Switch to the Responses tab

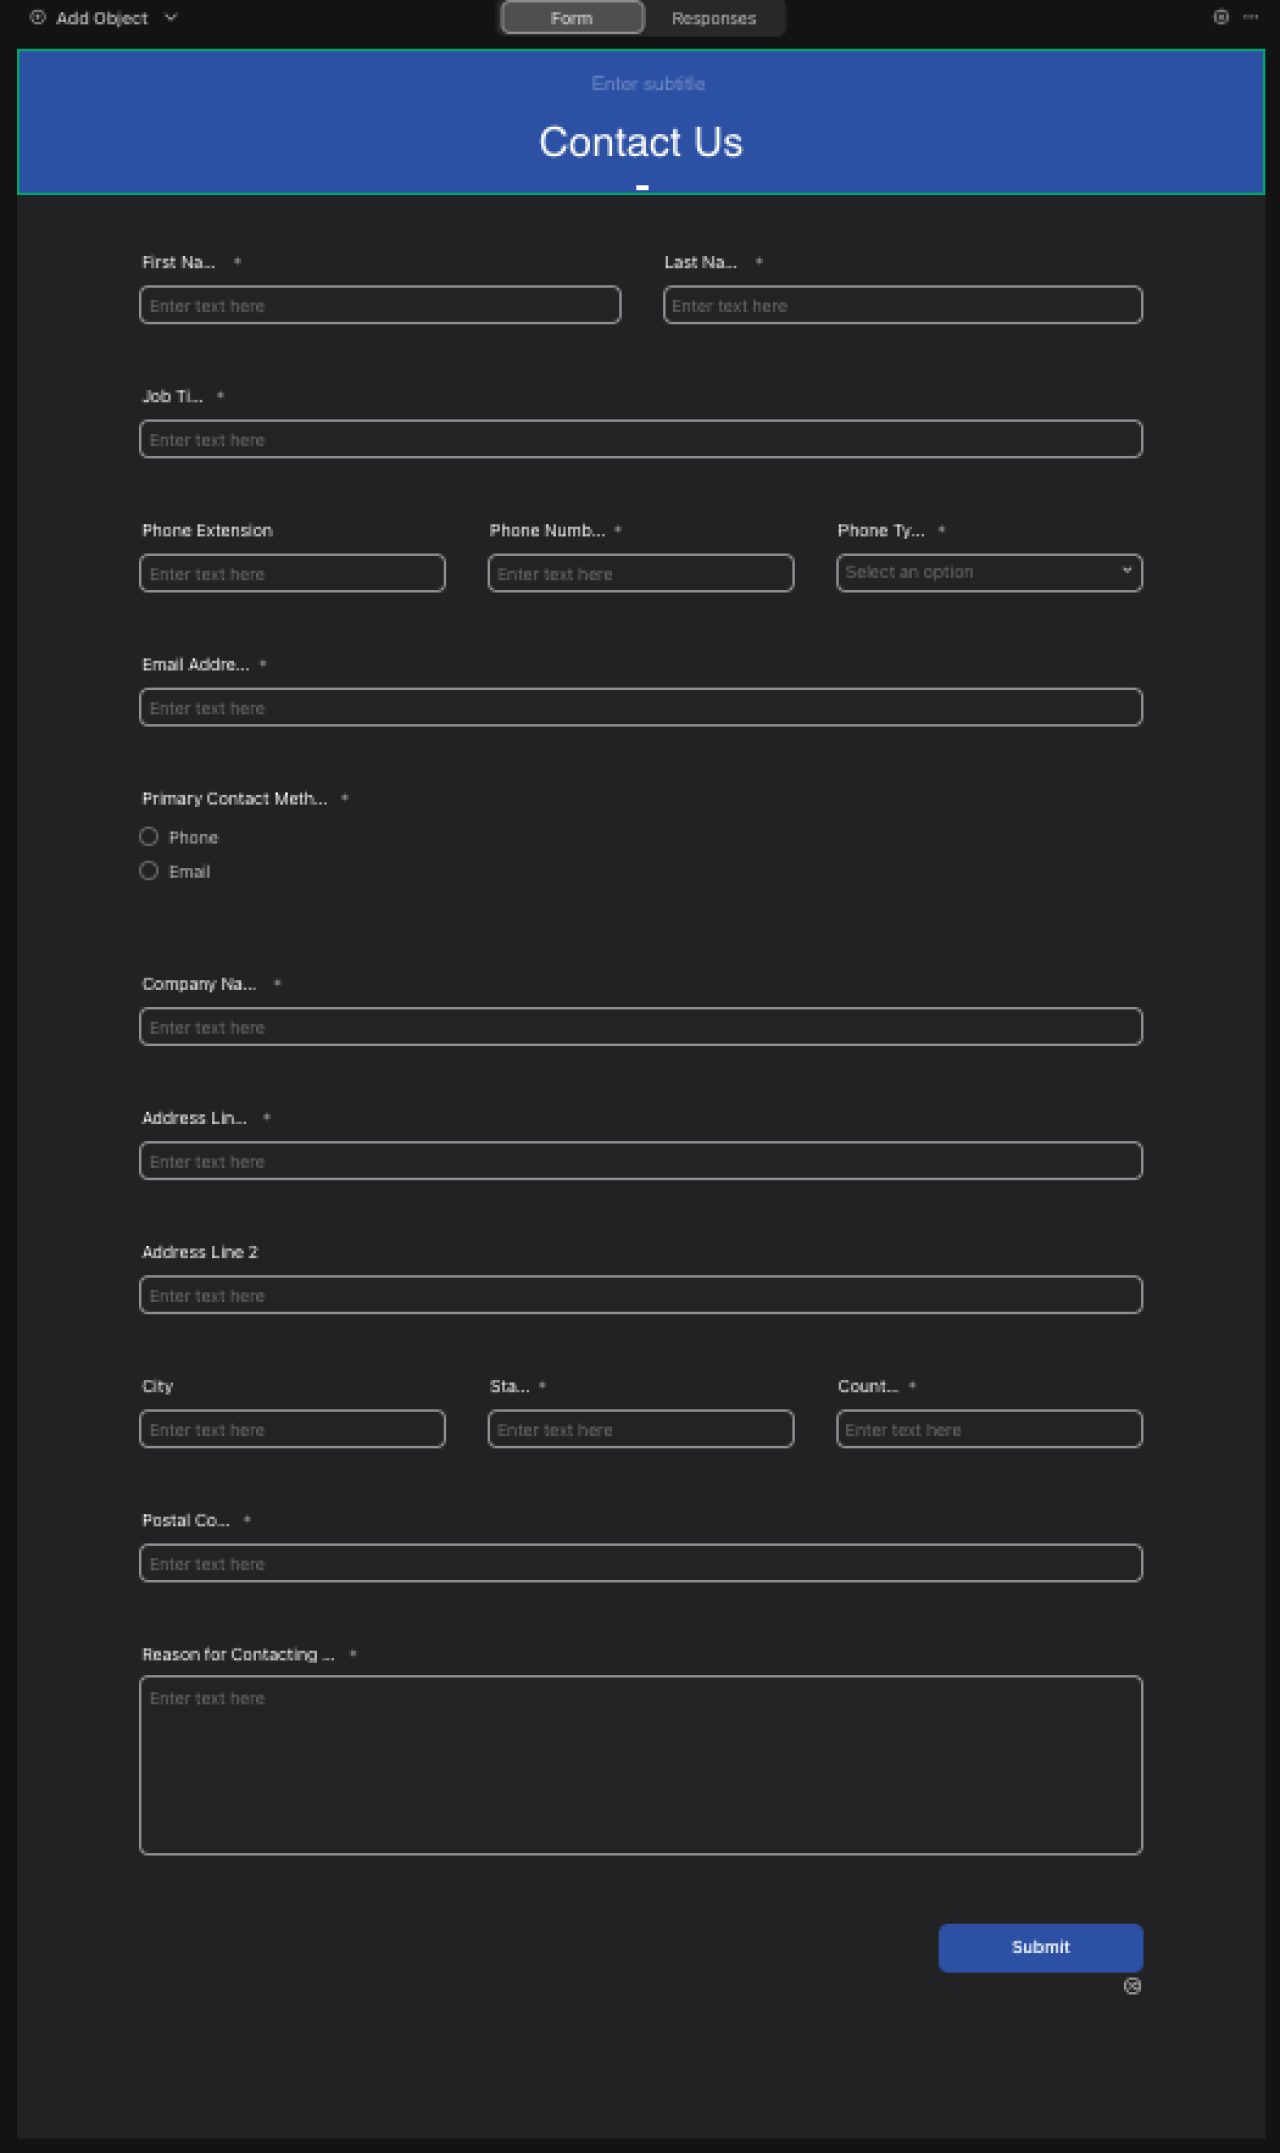(x=714, y=18)
